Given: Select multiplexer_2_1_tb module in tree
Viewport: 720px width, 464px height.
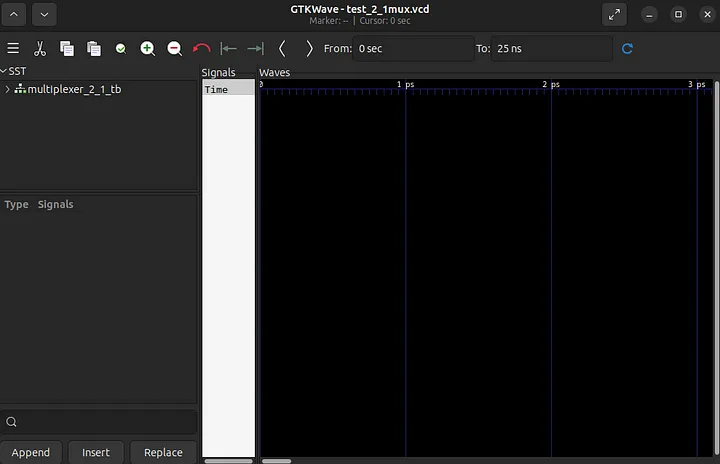Looking at the screenshot, I should click(74, 89).
